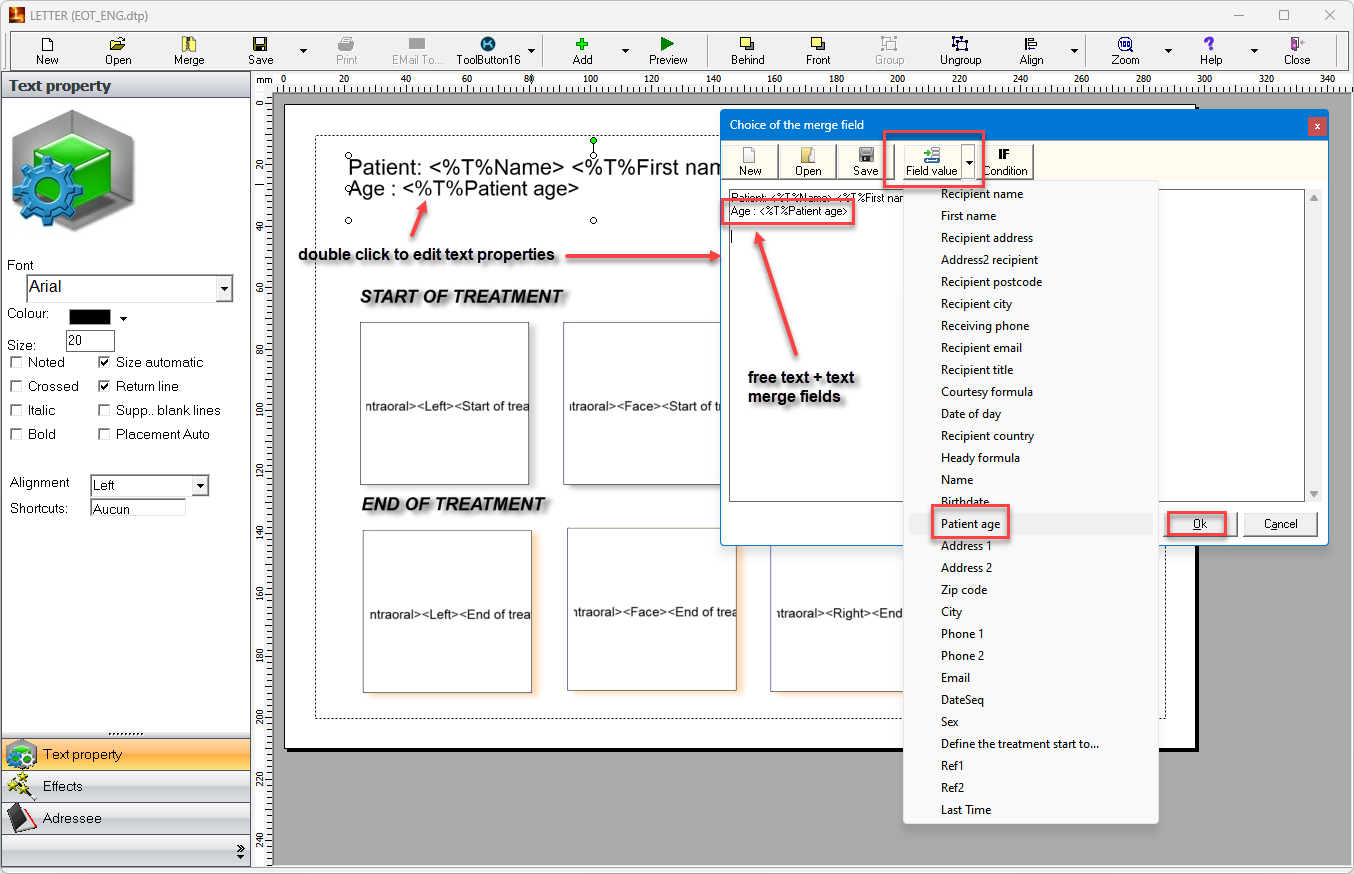
Task: Bring object to Front via toolbar
Action: [x=817, y=45]
